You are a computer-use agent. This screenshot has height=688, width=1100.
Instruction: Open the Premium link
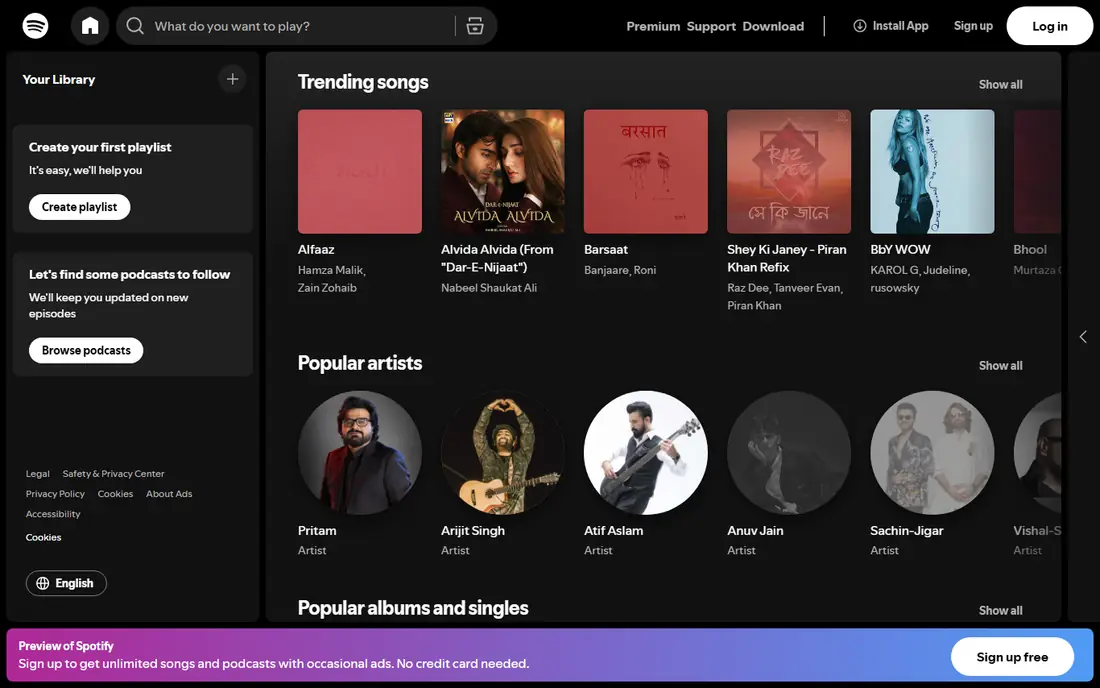[653, 26]
